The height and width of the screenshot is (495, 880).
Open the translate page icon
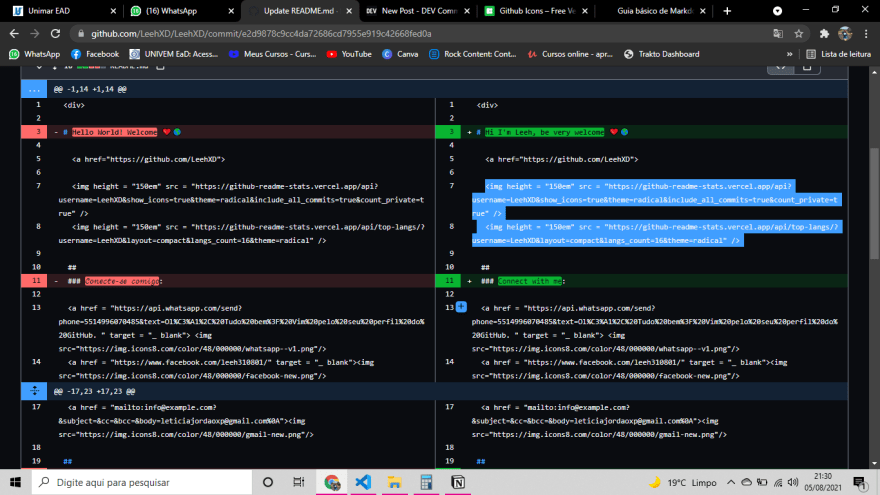778,34
